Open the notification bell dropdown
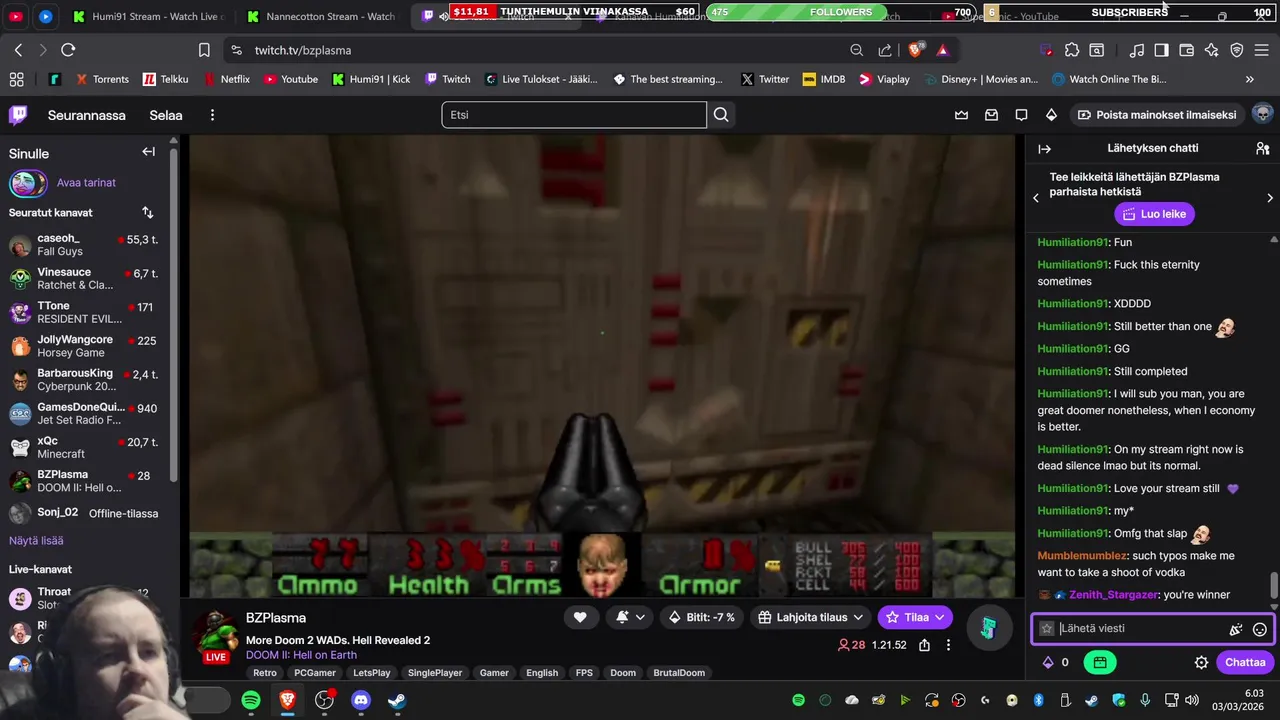The height and width of the screenshot is (720, 1280). click(x=630, y=618)
